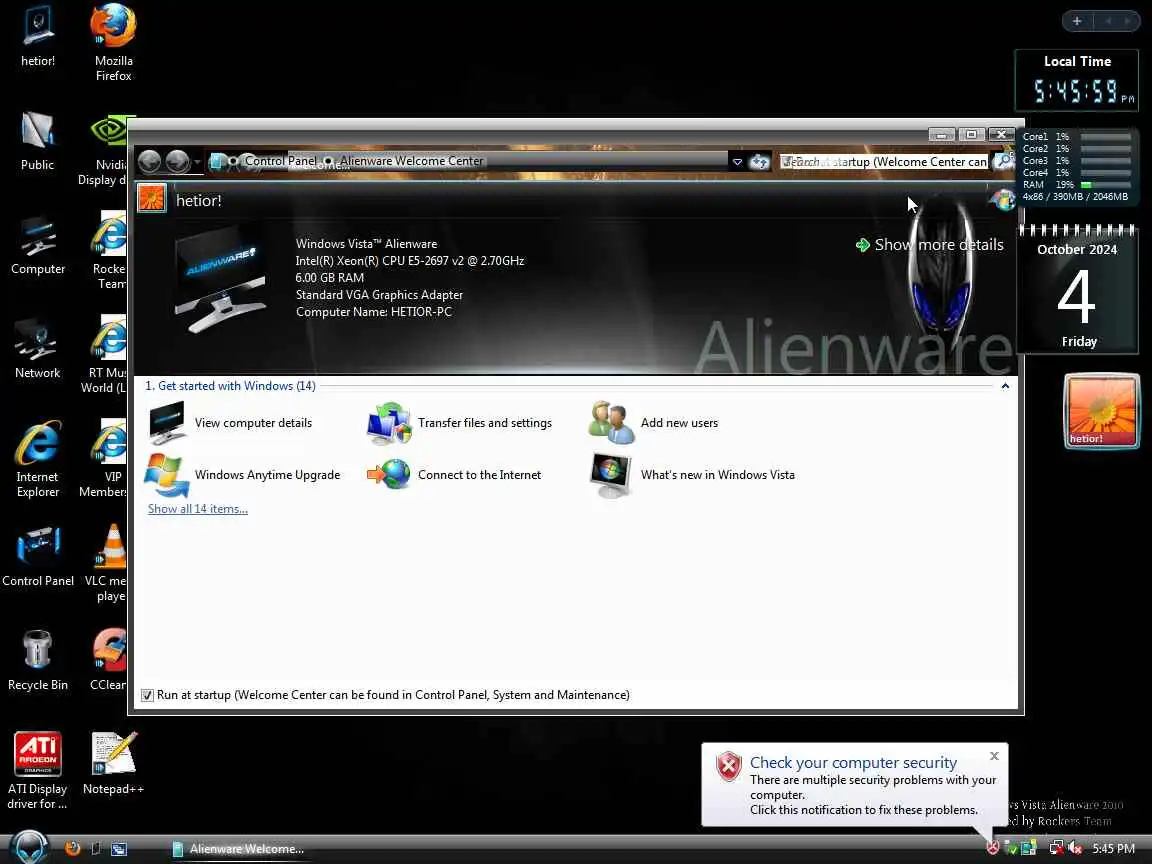
Task: Click Alienware Welcome Center breadcrumb
Action: (x=411, y=161)
